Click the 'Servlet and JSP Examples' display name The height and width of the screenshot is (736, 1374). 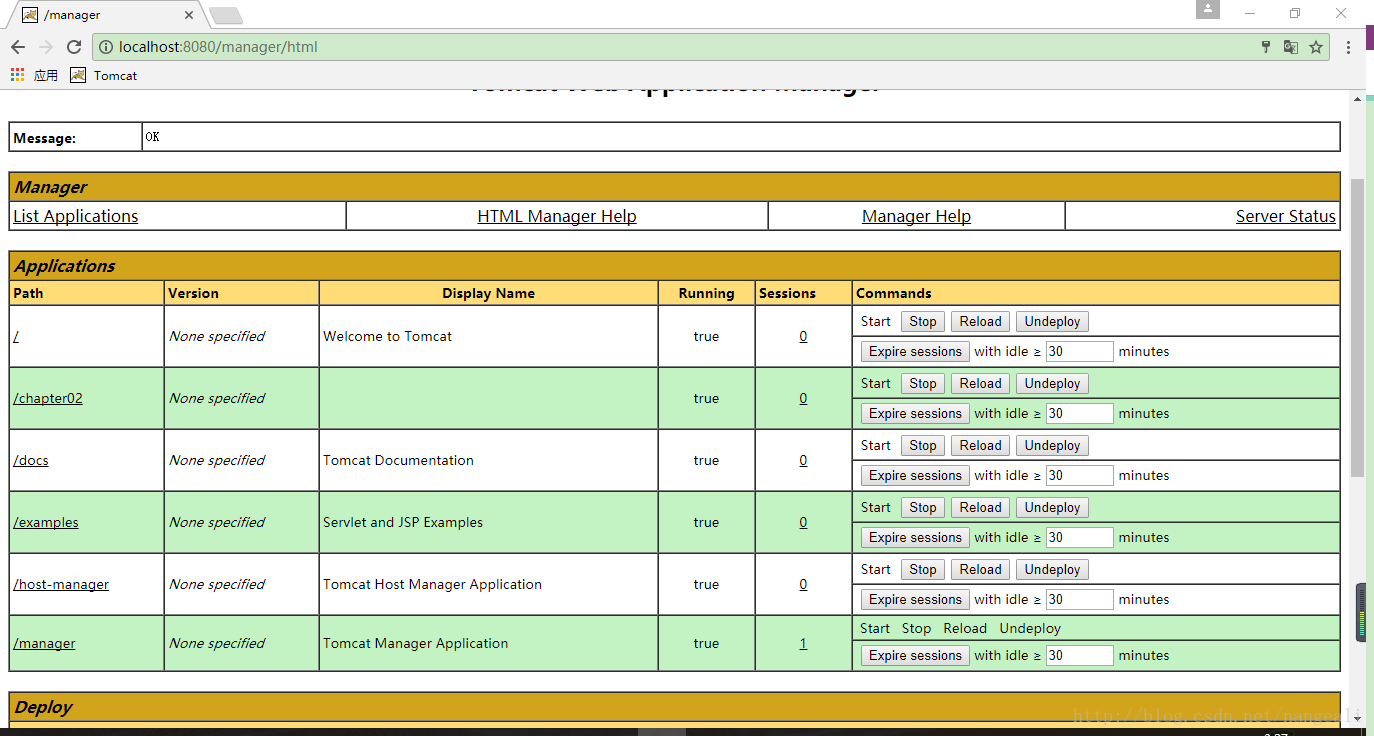[403, 522]
